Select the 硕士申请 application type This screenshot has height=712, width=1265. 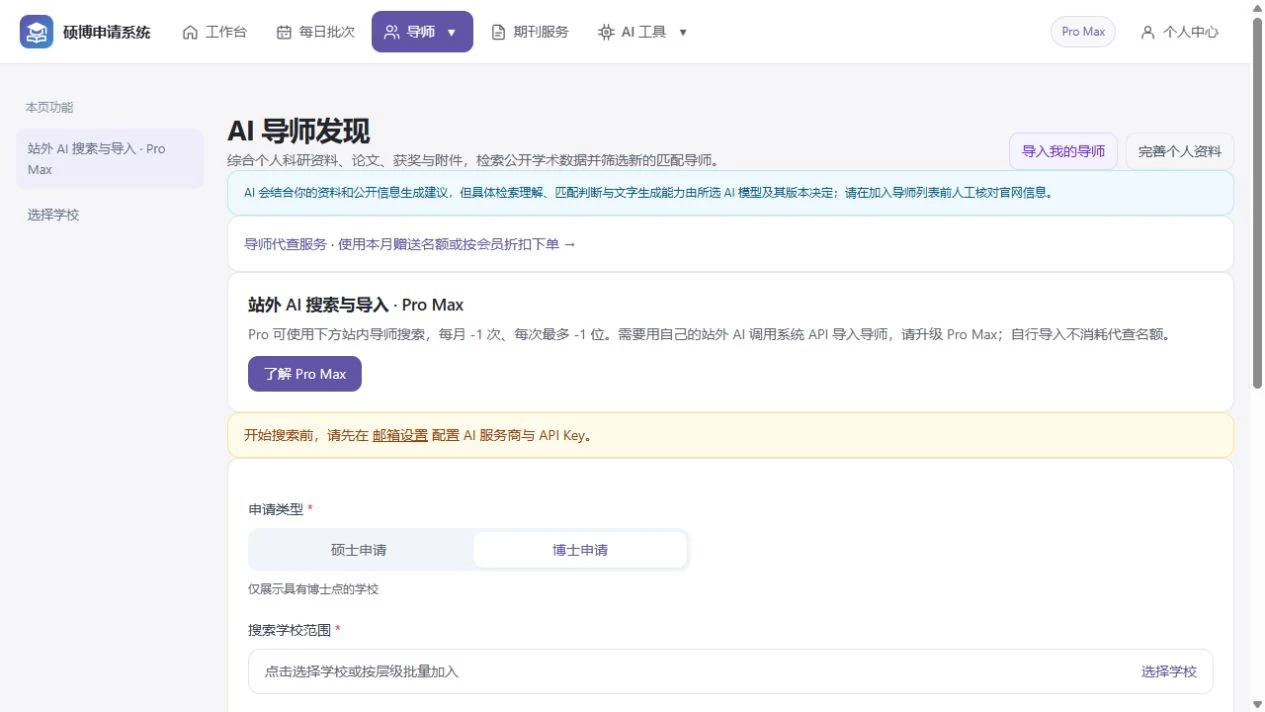[359, 550]
